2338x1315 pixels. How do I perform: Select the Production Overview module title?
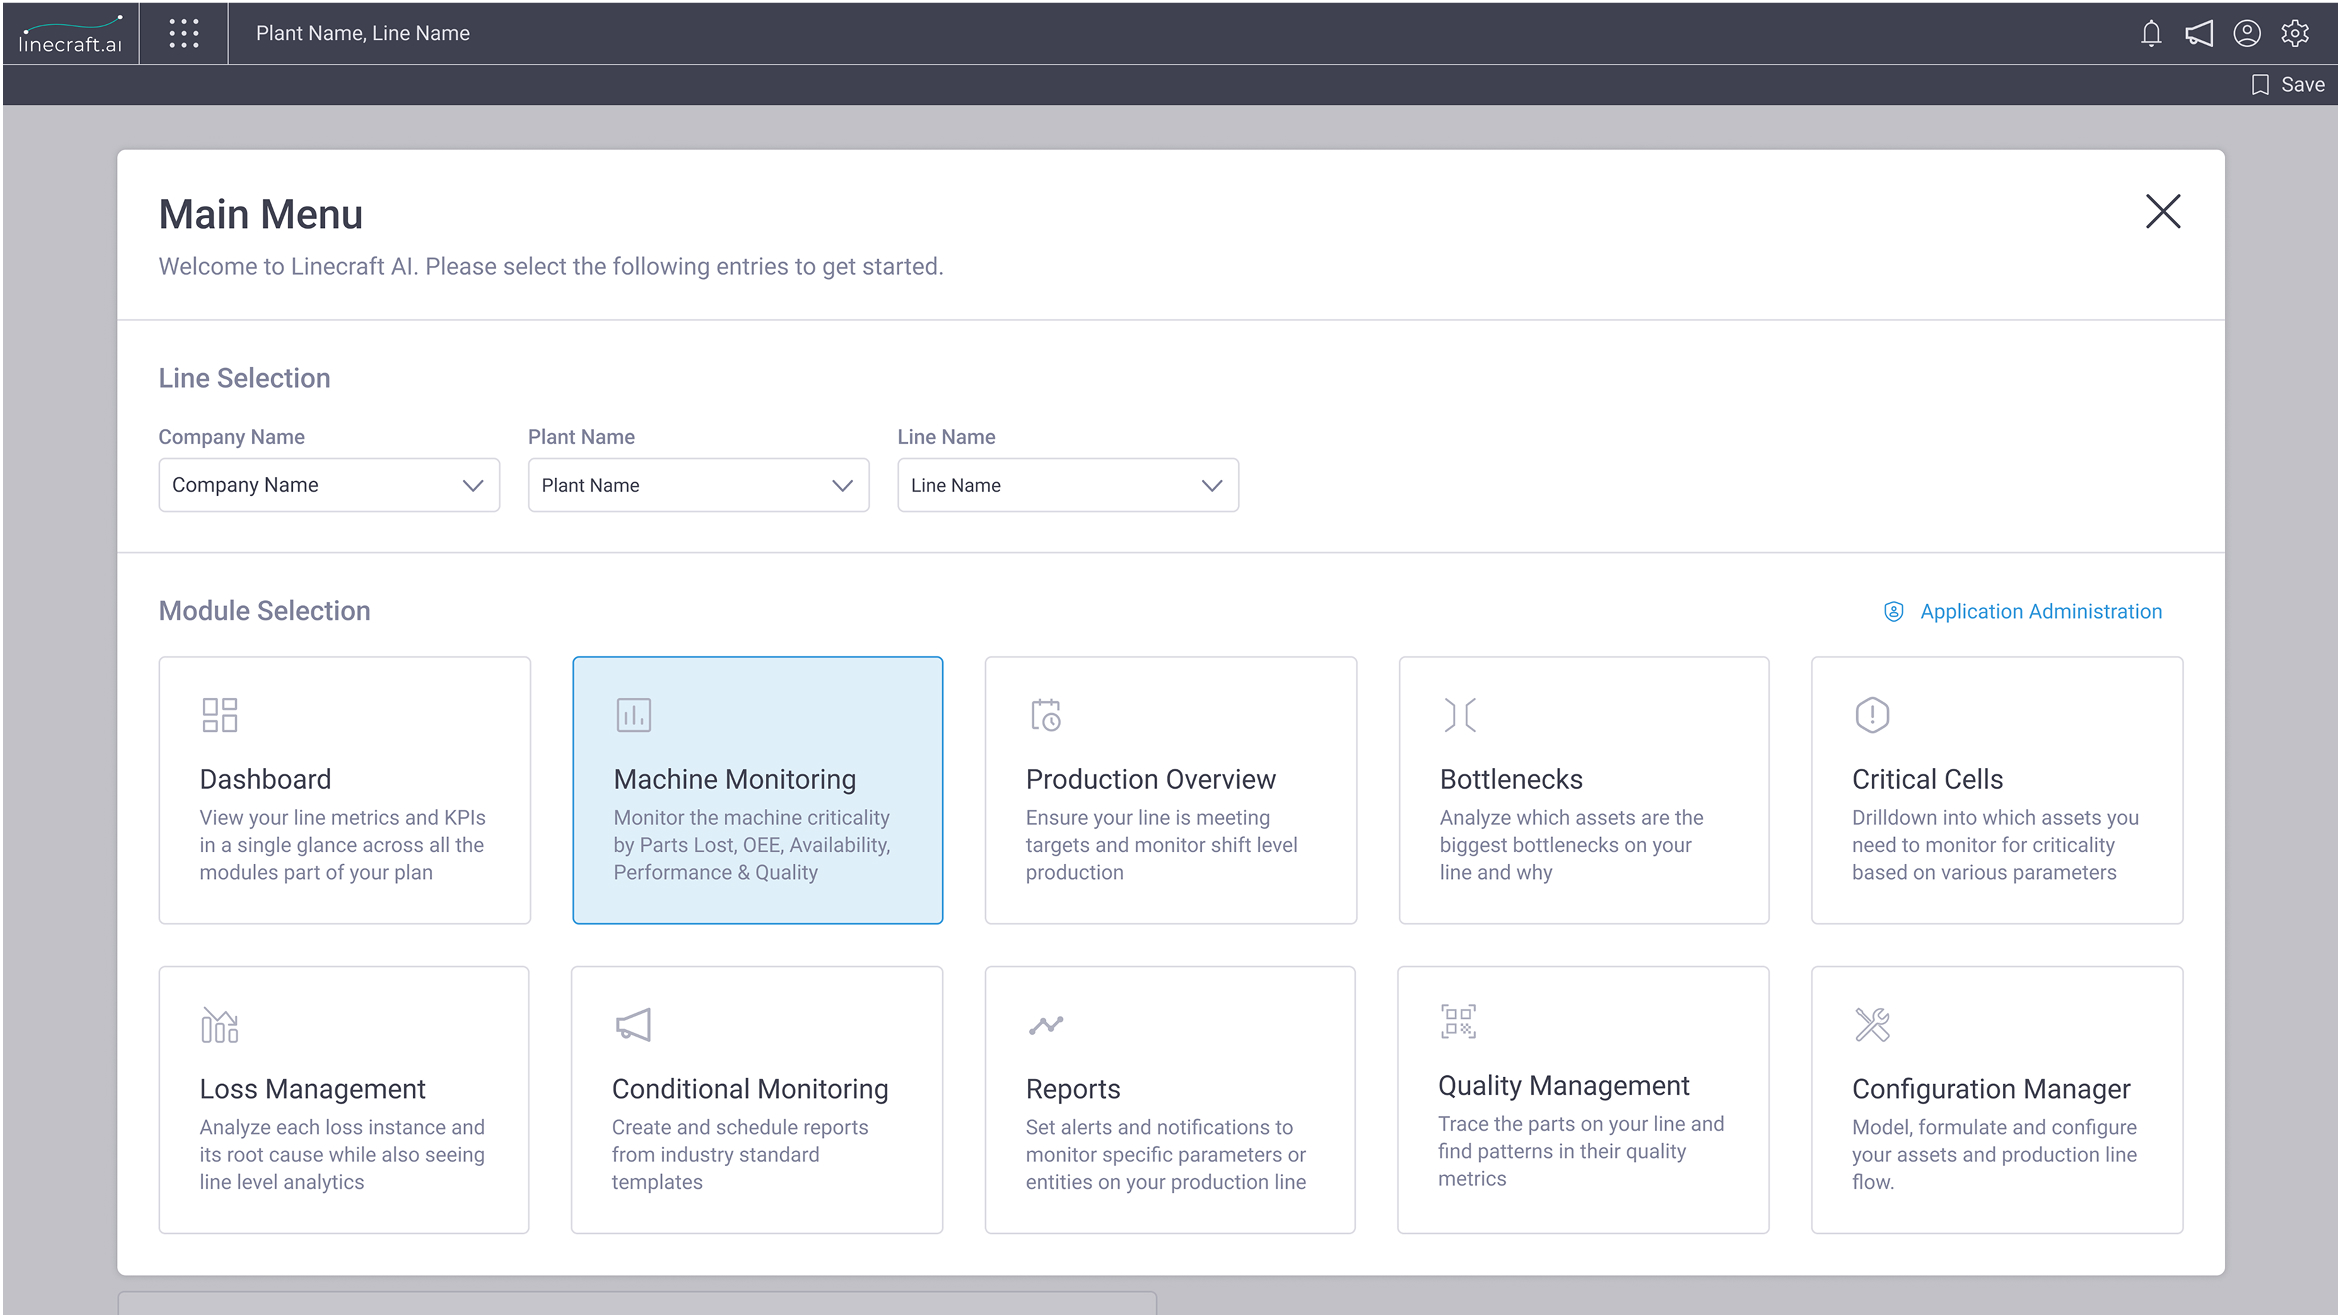point(1151,779)
